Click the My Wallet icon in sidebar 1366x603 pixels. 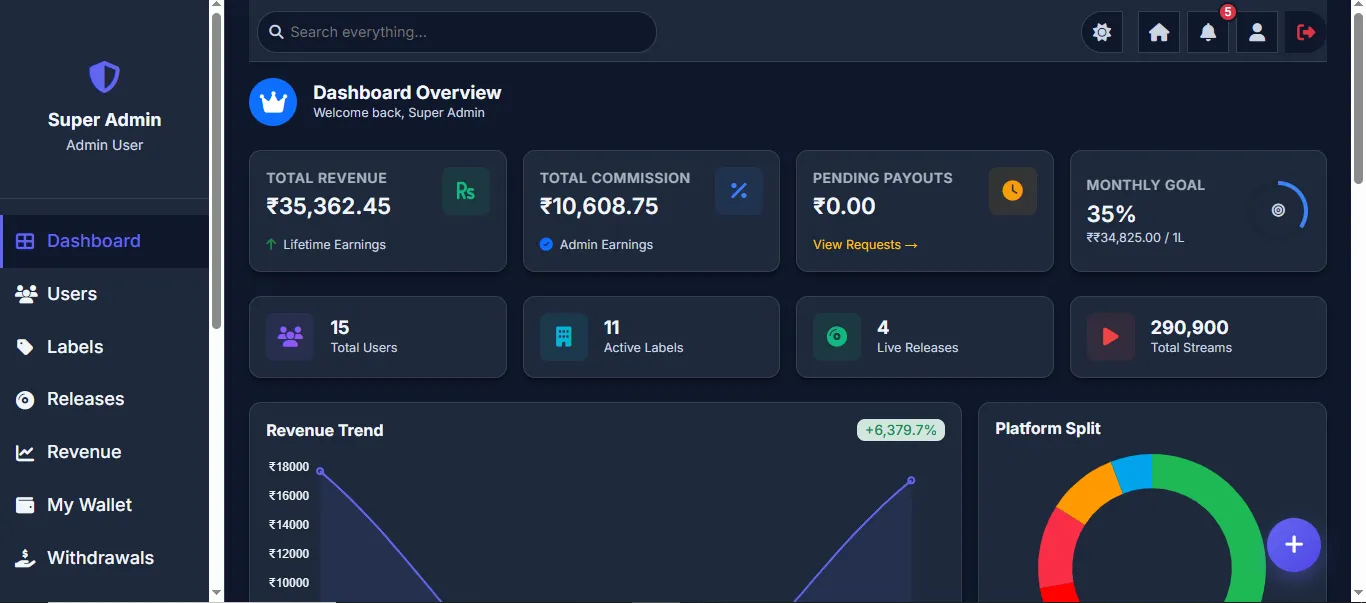click(25, 505)
